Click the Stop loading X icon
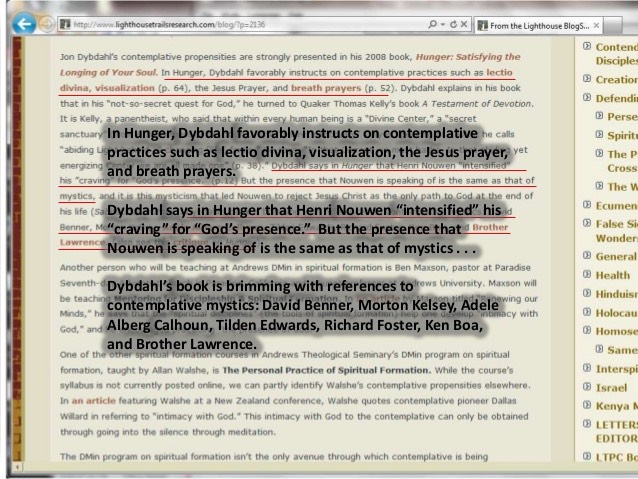This screenshot has height=479, width=638. point(464,24)
